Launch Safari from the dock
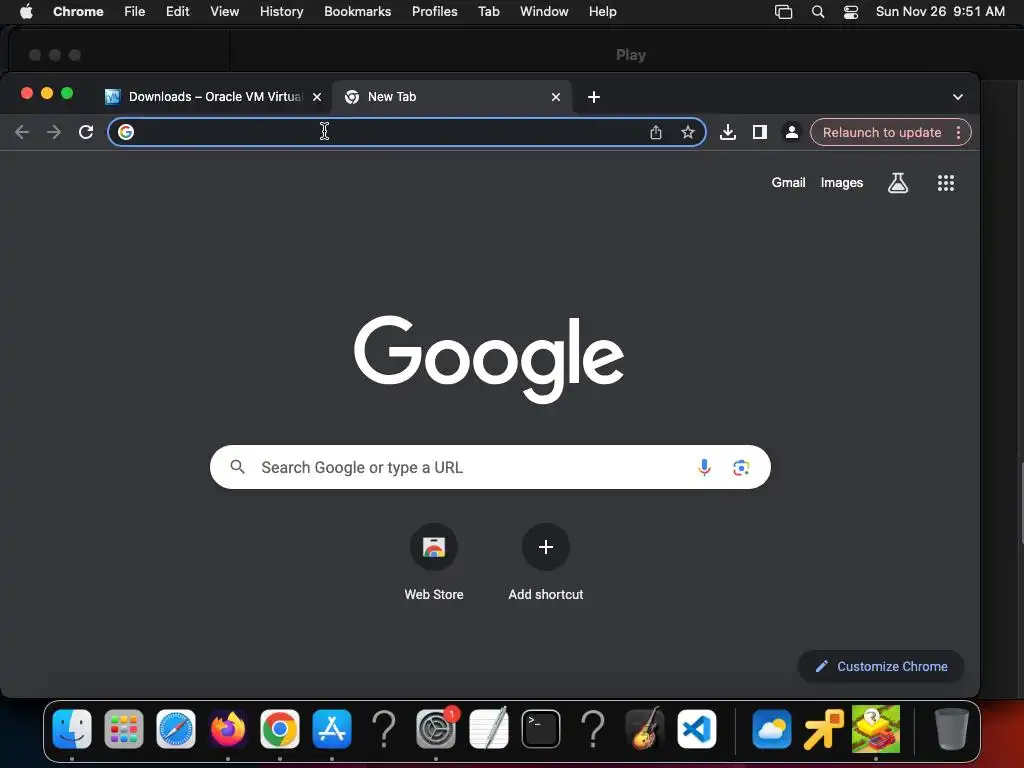This screenshot has width=1024, height=768. (x=176, y=729)
